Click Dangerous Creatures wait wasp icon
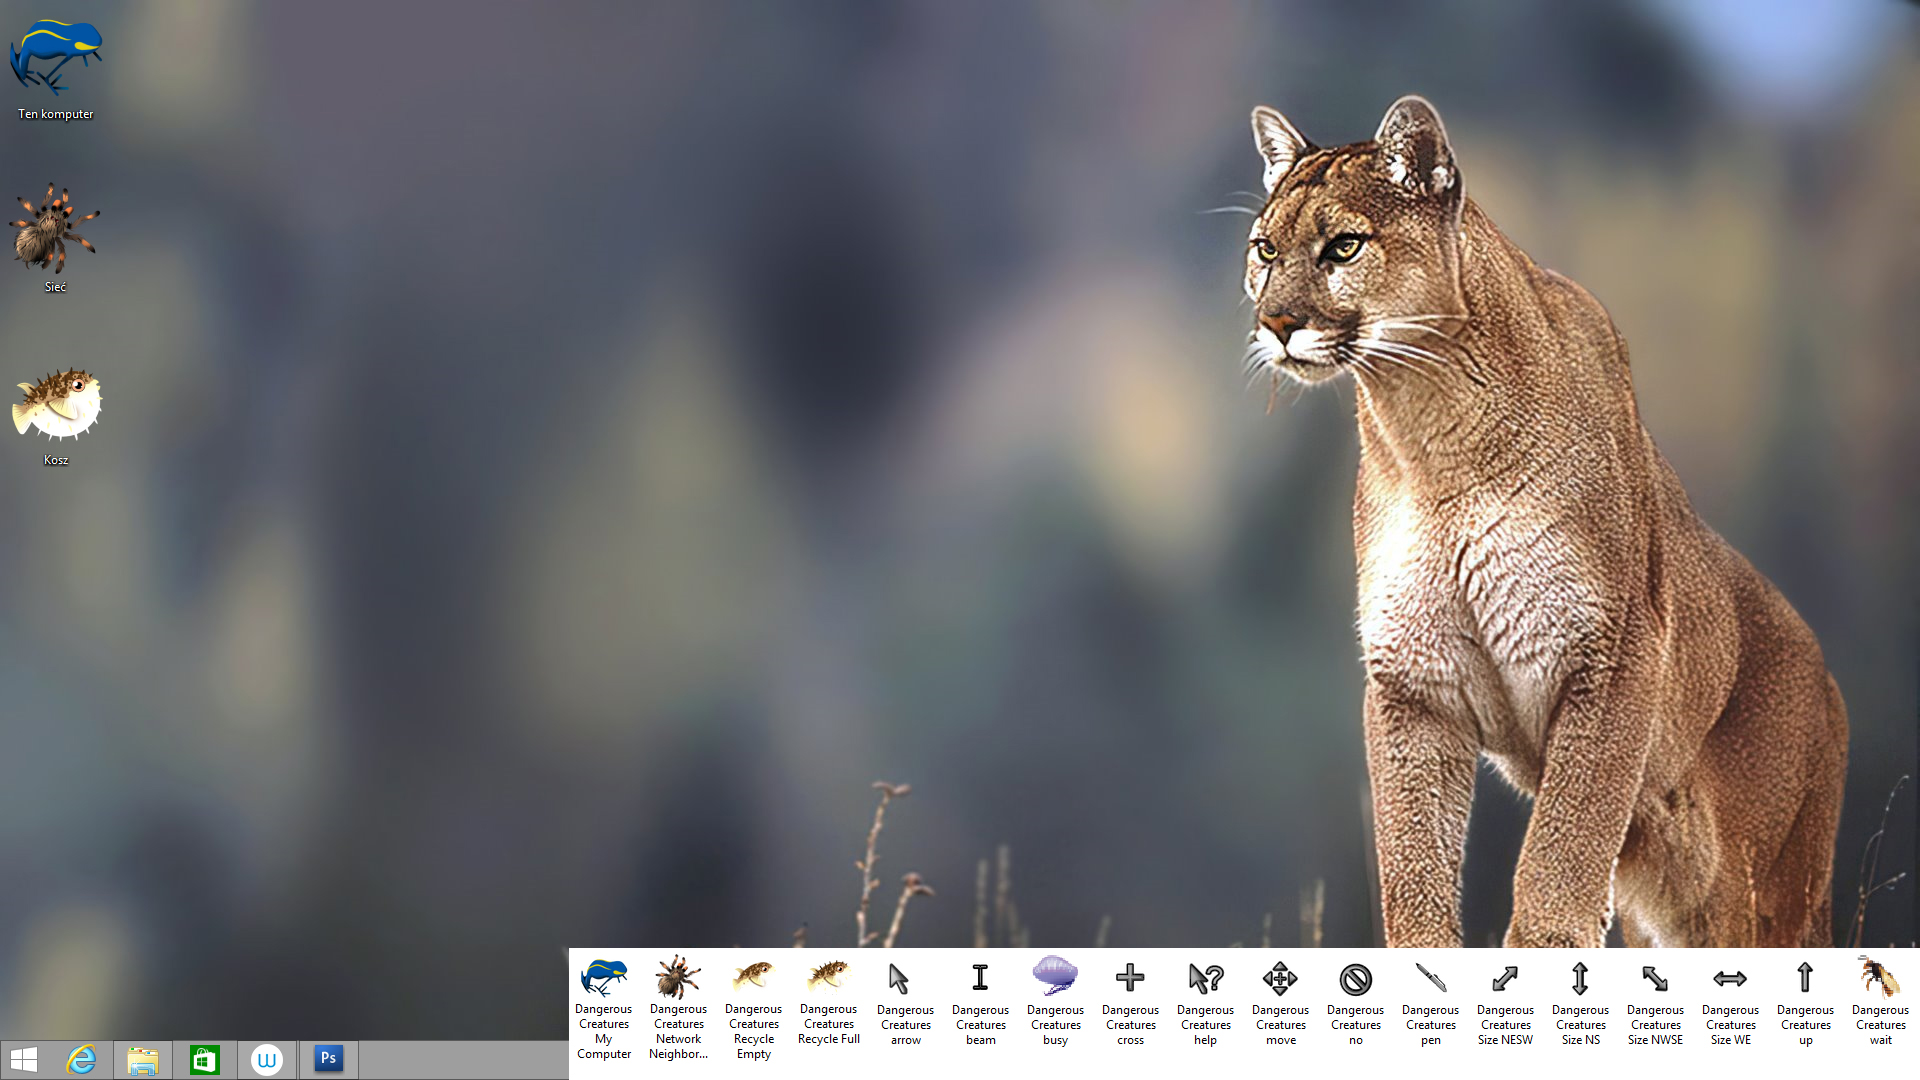The image size is (1920, 1080). pos(1880,977)
